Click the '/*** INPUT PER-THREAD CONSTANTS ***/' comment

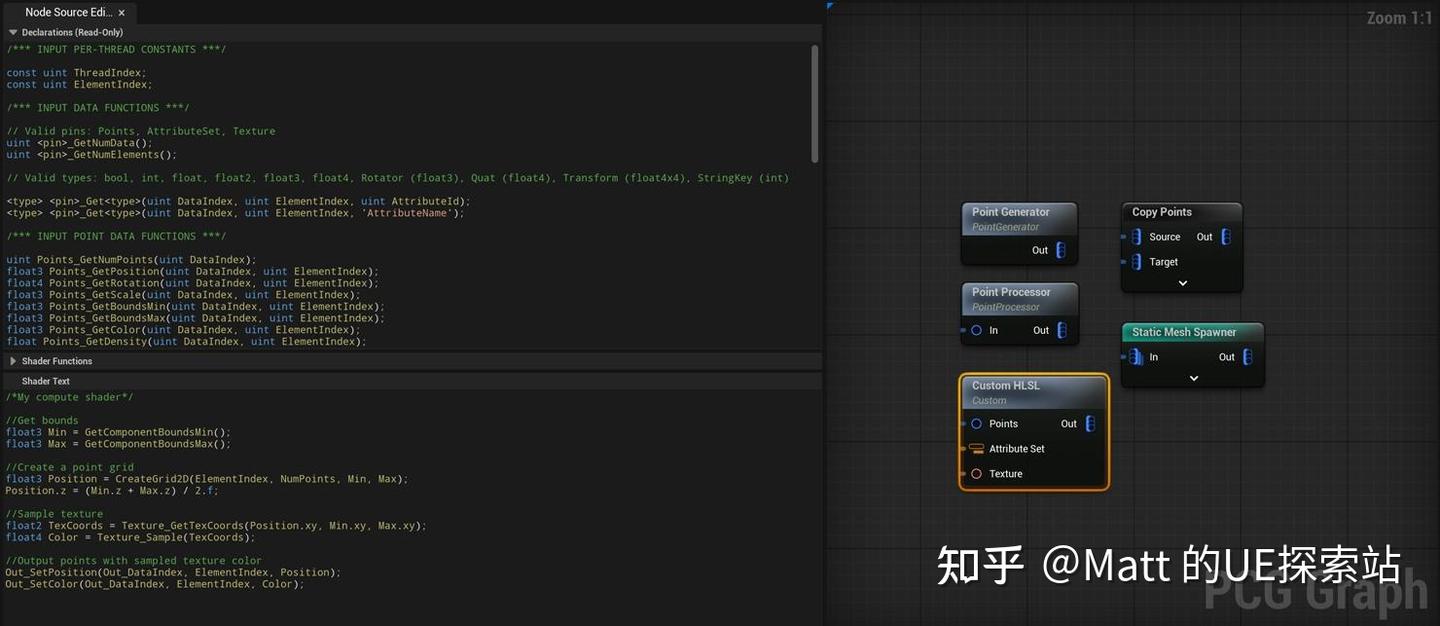[x=116, y=49]
